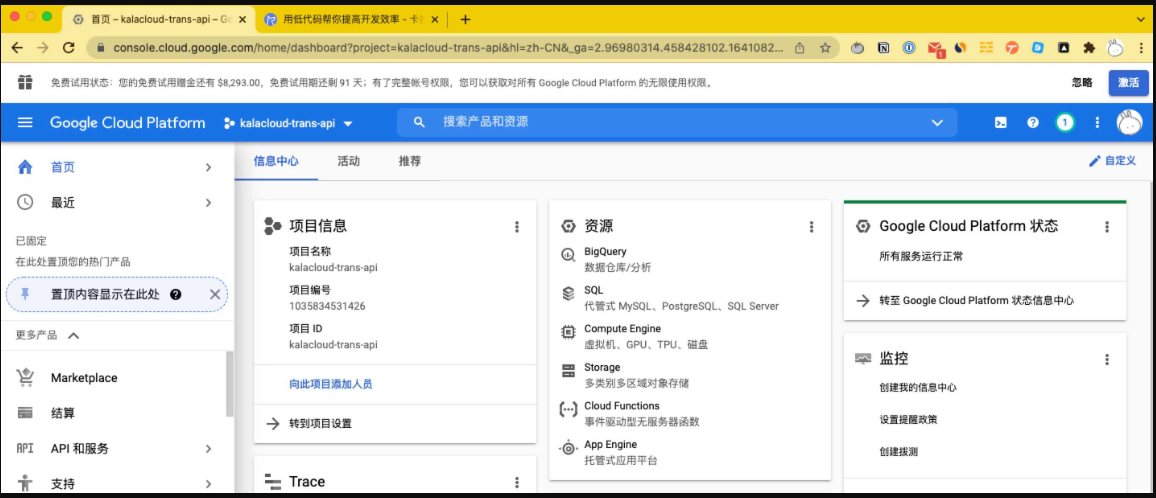Bookmark this page with star icon
The height and width of the screenshot is (498, 1156).
coord(825,48)
